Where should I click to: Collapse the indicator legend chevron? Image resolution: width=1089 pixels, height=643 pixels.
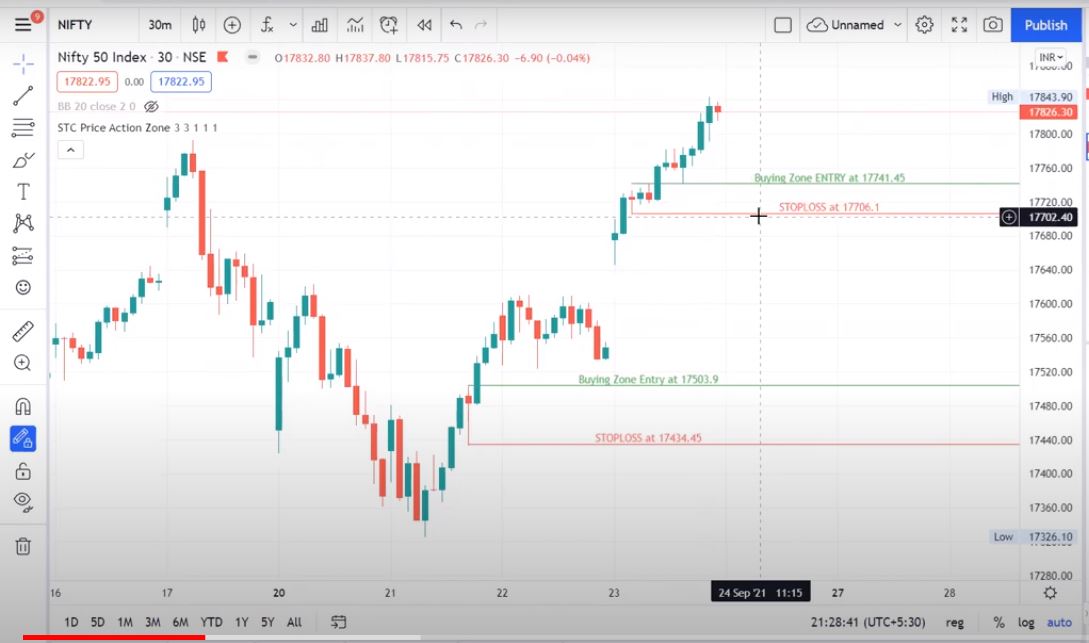coord(70,150)
